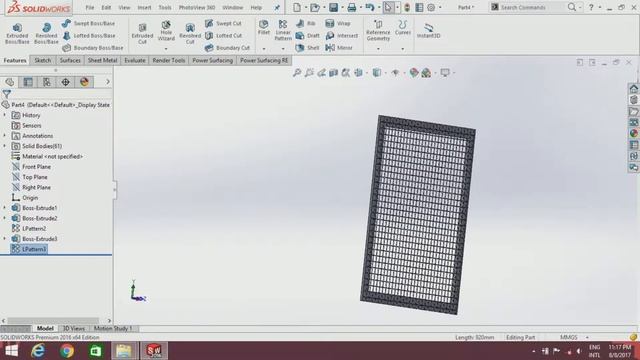Click the Search Commands field
This screenshot has width=640, height=360.
pos(529,7)
